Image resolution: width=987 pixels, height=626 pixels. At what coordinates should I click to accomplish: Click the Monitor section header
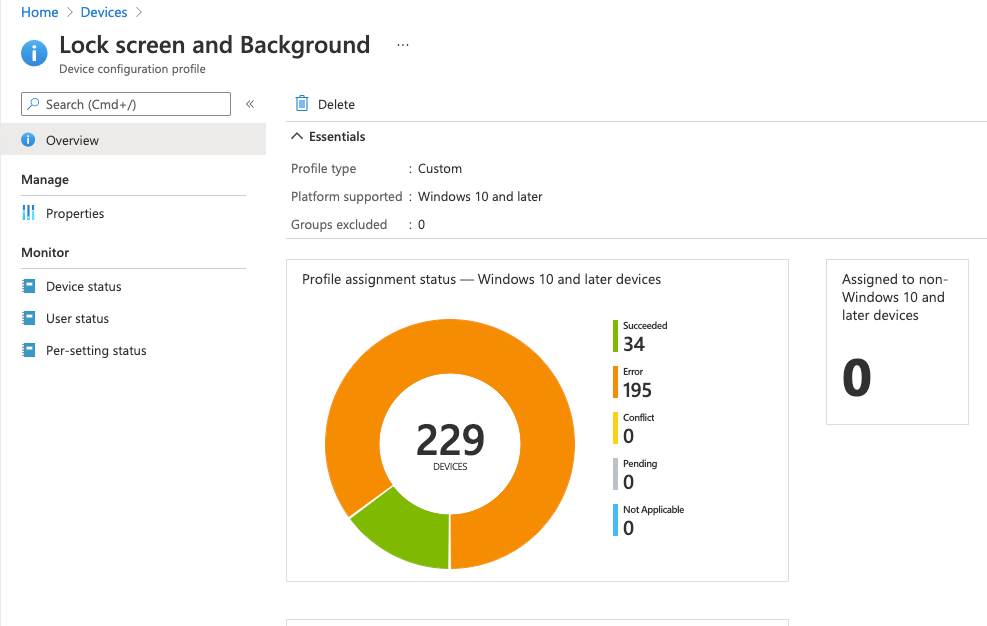(x=45, y=253)
